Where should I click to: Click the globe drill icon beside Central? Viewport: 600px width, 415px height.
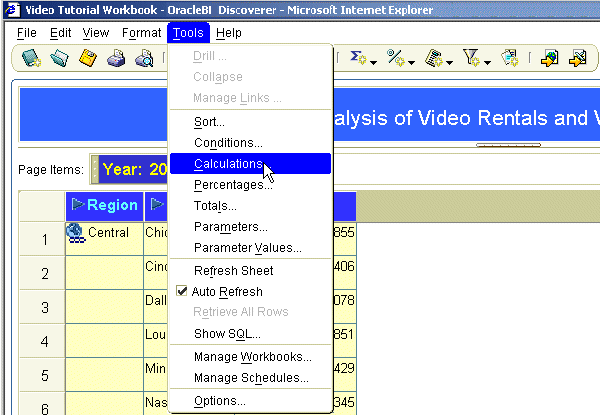[75, 233]
